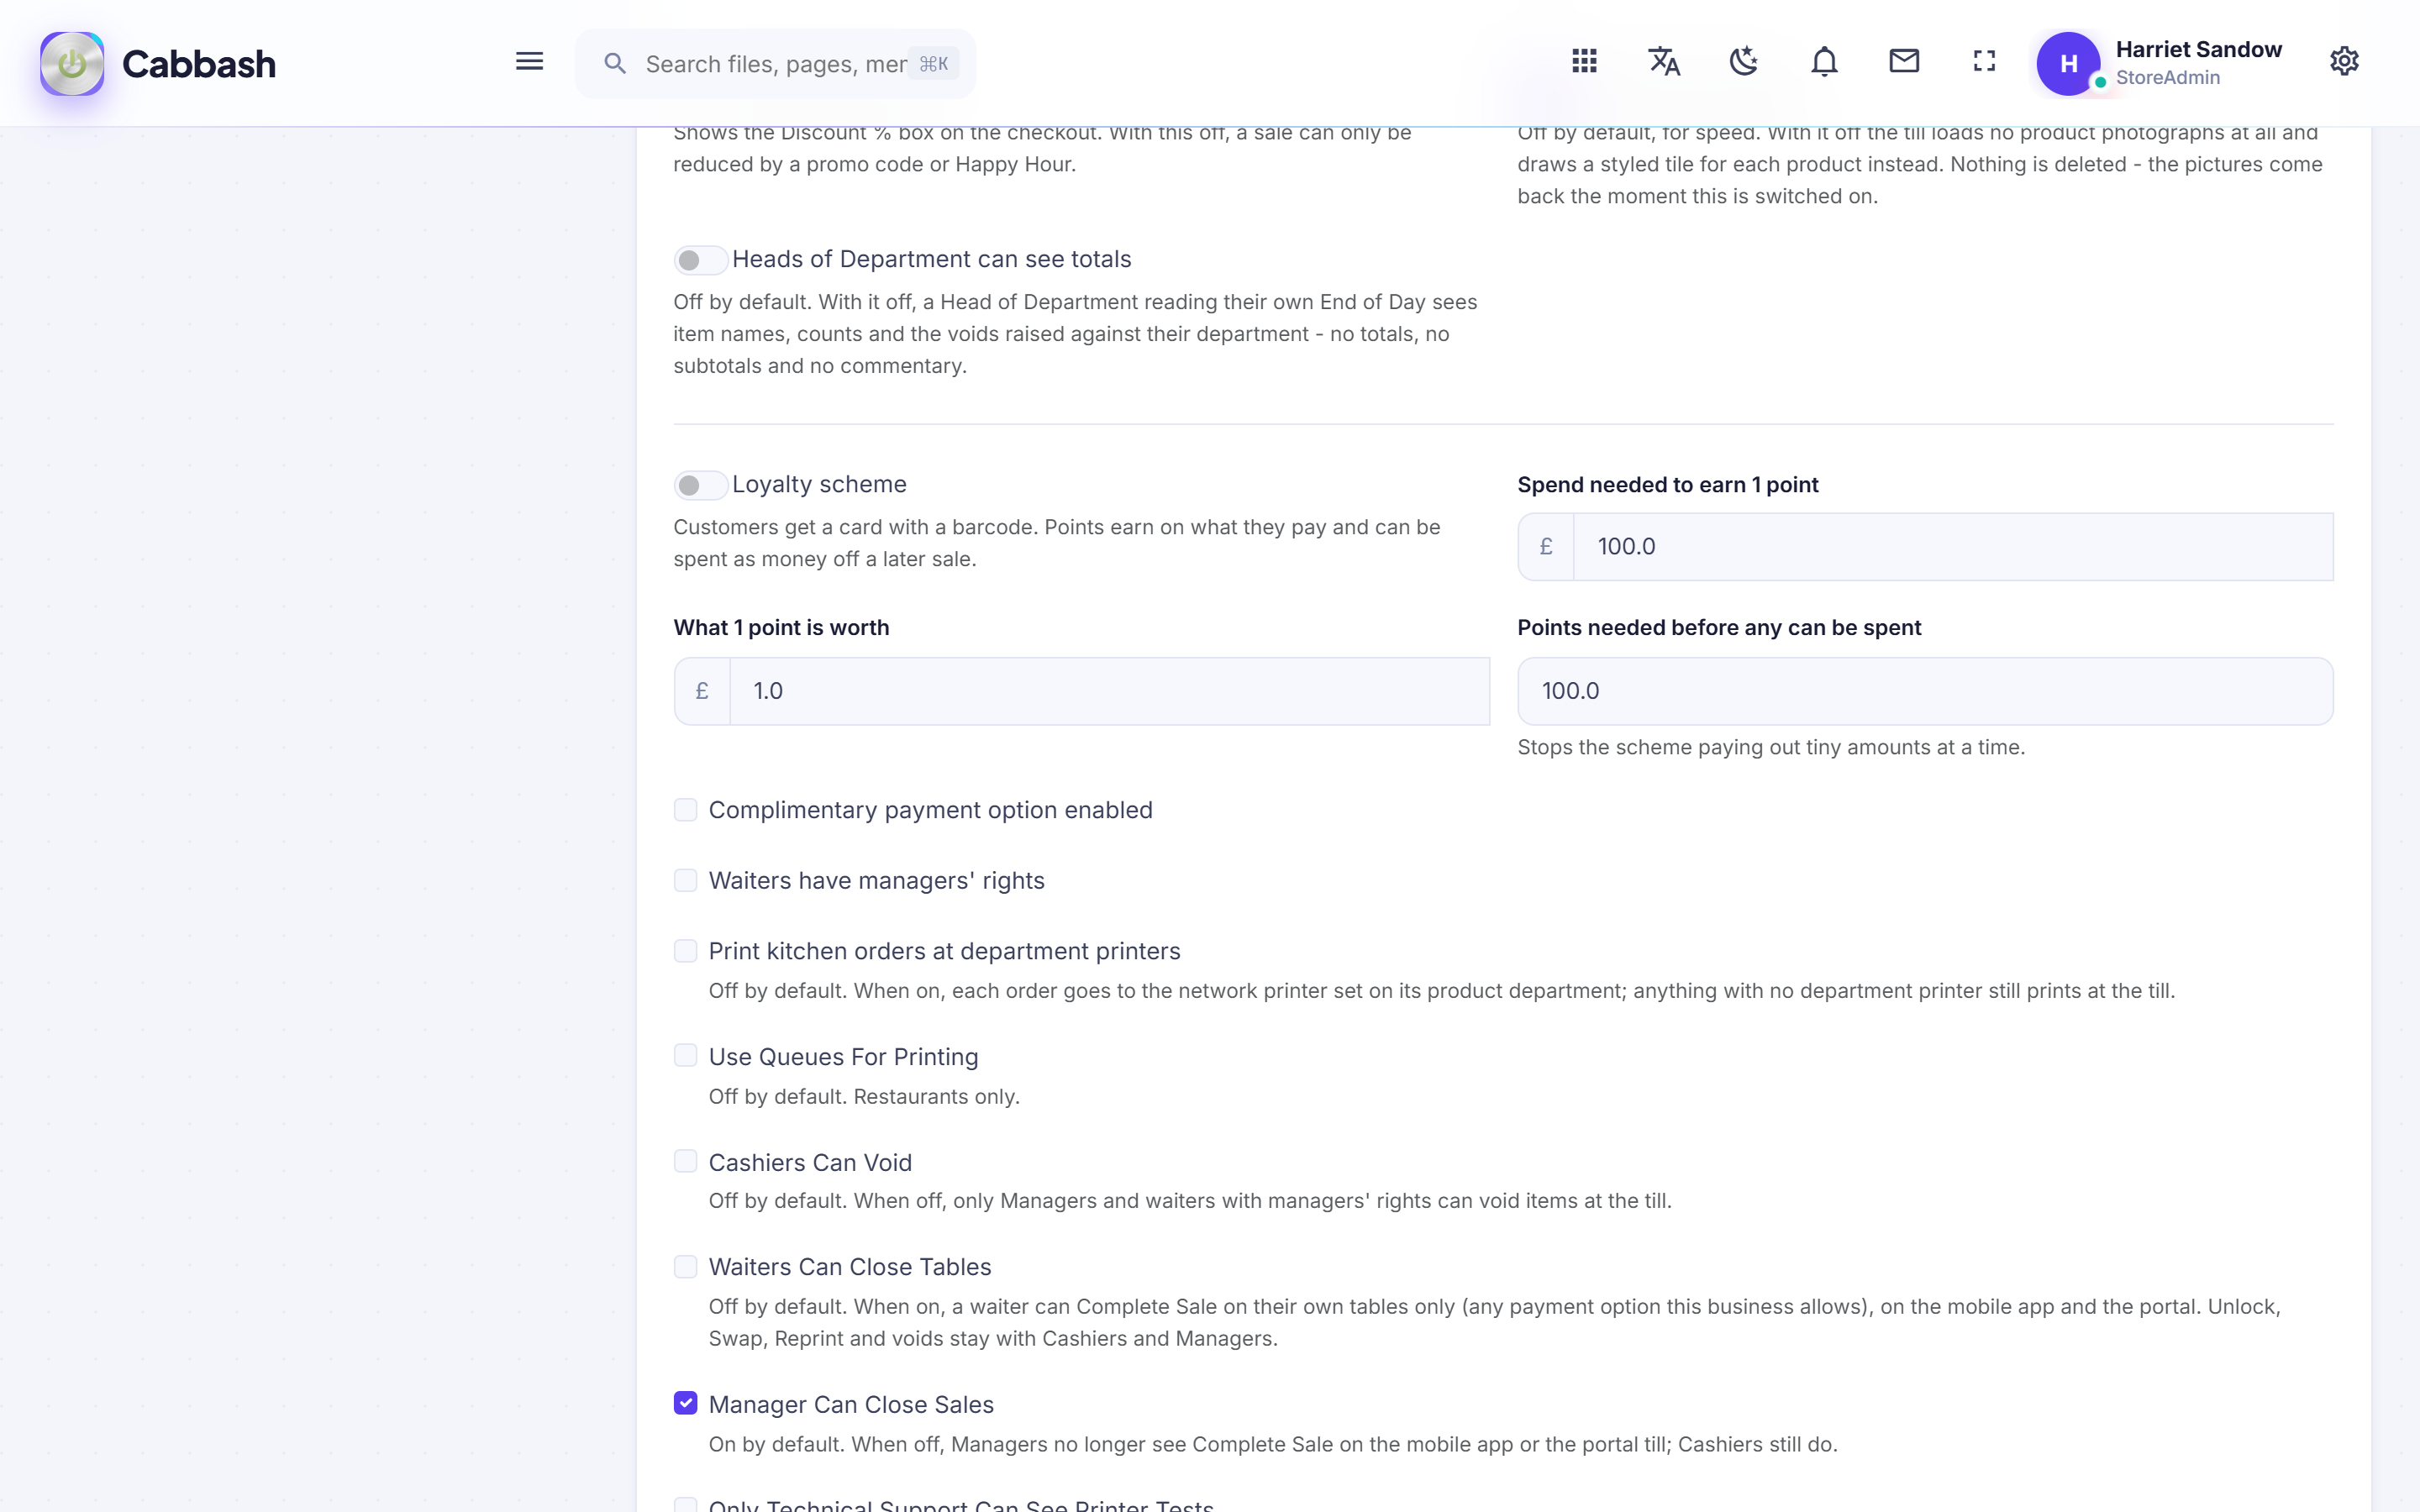Screen dimensions: 2420x1512
Task: Click the 'Manager Can Close Sales' label
Action: (851, 1404)
